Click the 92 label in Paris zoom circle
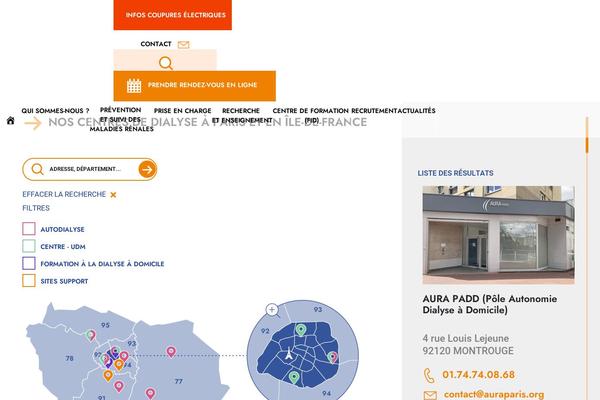The width and height of the screenshot is (600, 400). coord(265,331)
